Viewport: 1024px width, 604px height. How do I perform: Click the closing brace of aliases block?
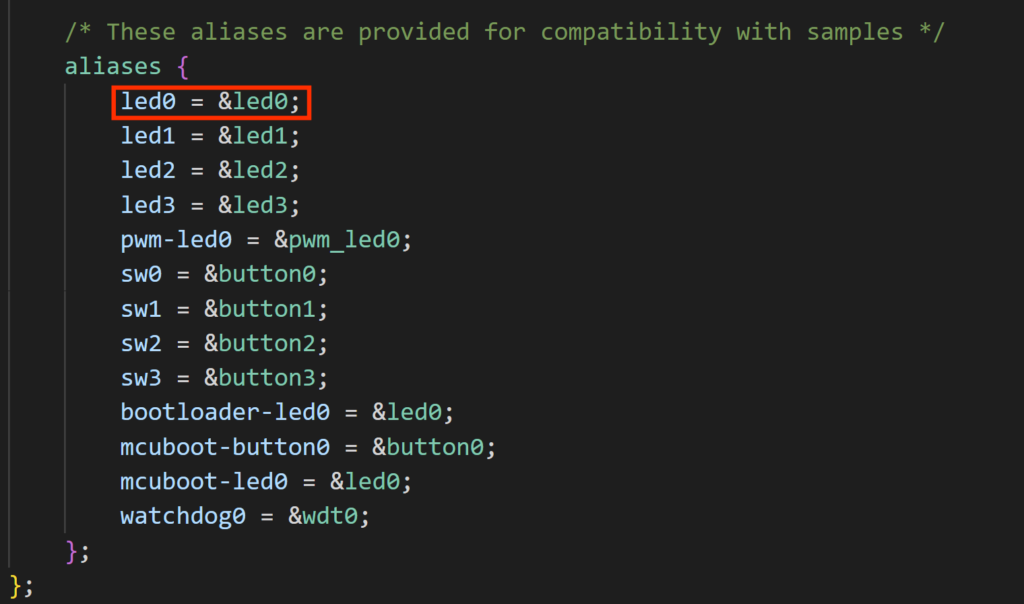point(72,551)
